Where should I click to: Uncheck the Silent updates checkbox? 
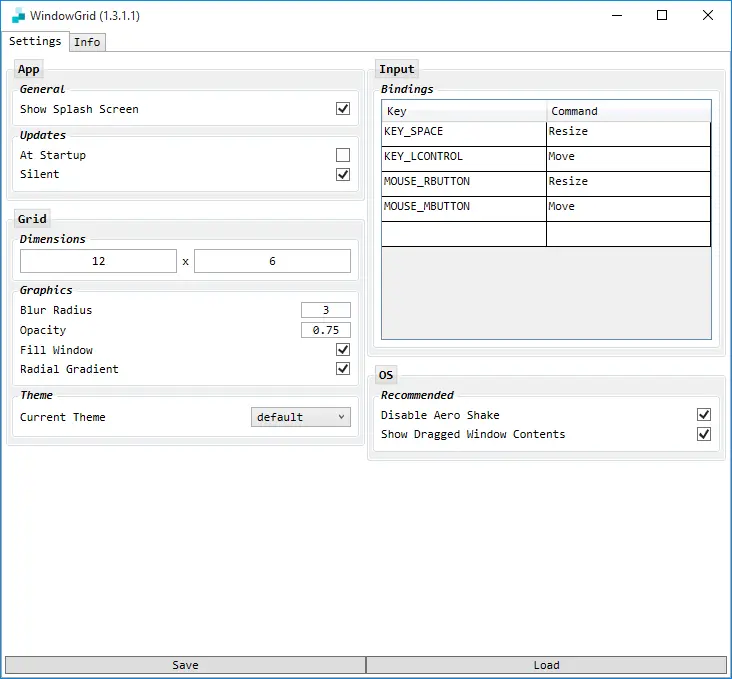click(343, 174)
